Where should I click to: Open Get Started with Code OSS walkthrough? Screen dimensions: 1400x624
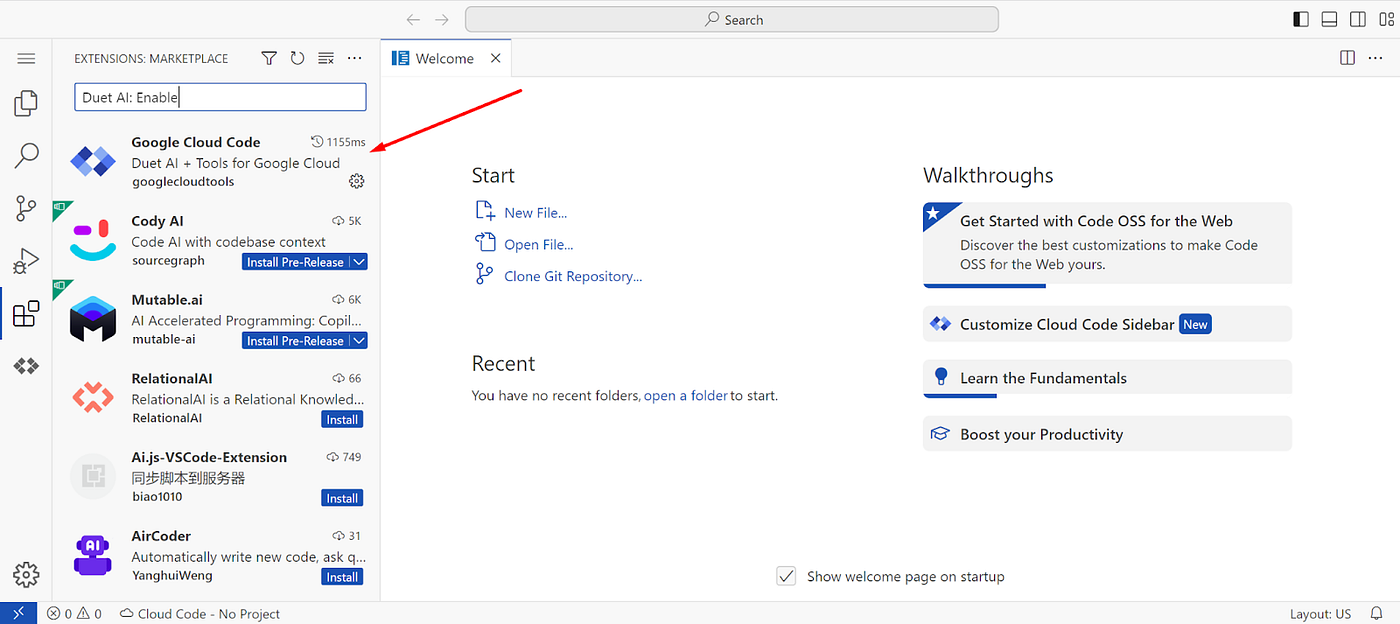pos(1107,243)
